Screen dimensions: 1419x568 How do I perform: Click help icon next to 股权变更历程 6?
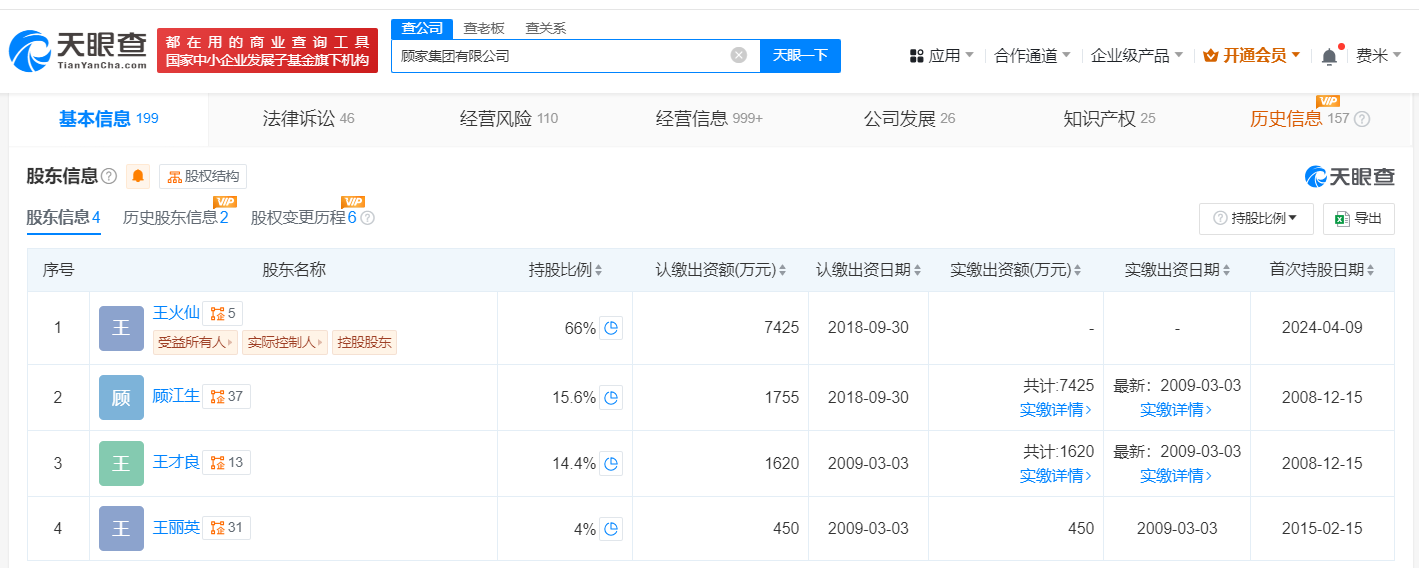[x=367, y=218]
